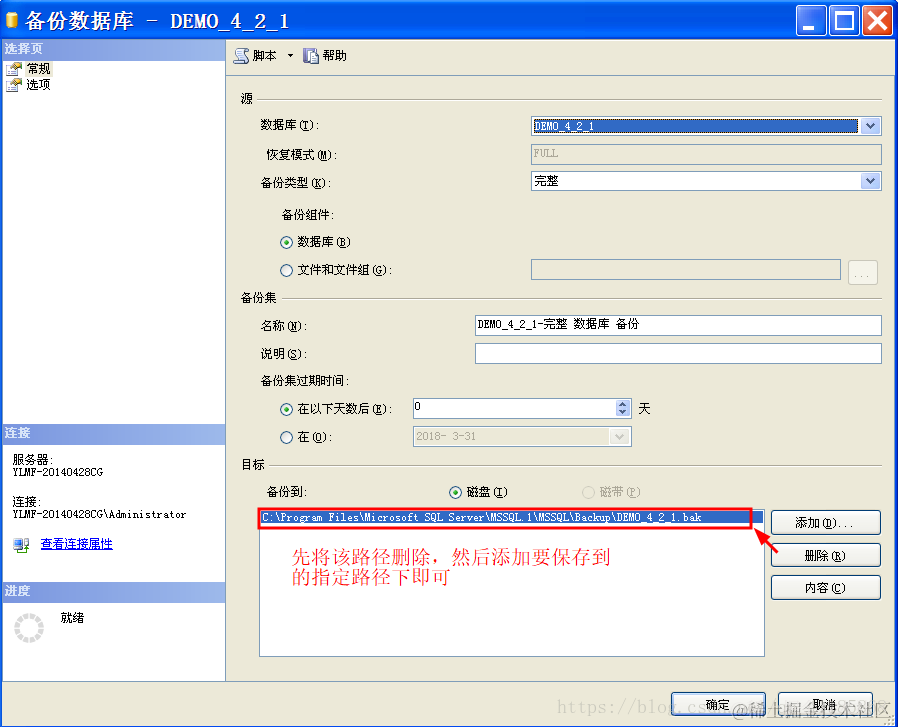Maximize the 备份数据库 window
Viewport: 898px width, 727px height.
click(x=845, y=21)
